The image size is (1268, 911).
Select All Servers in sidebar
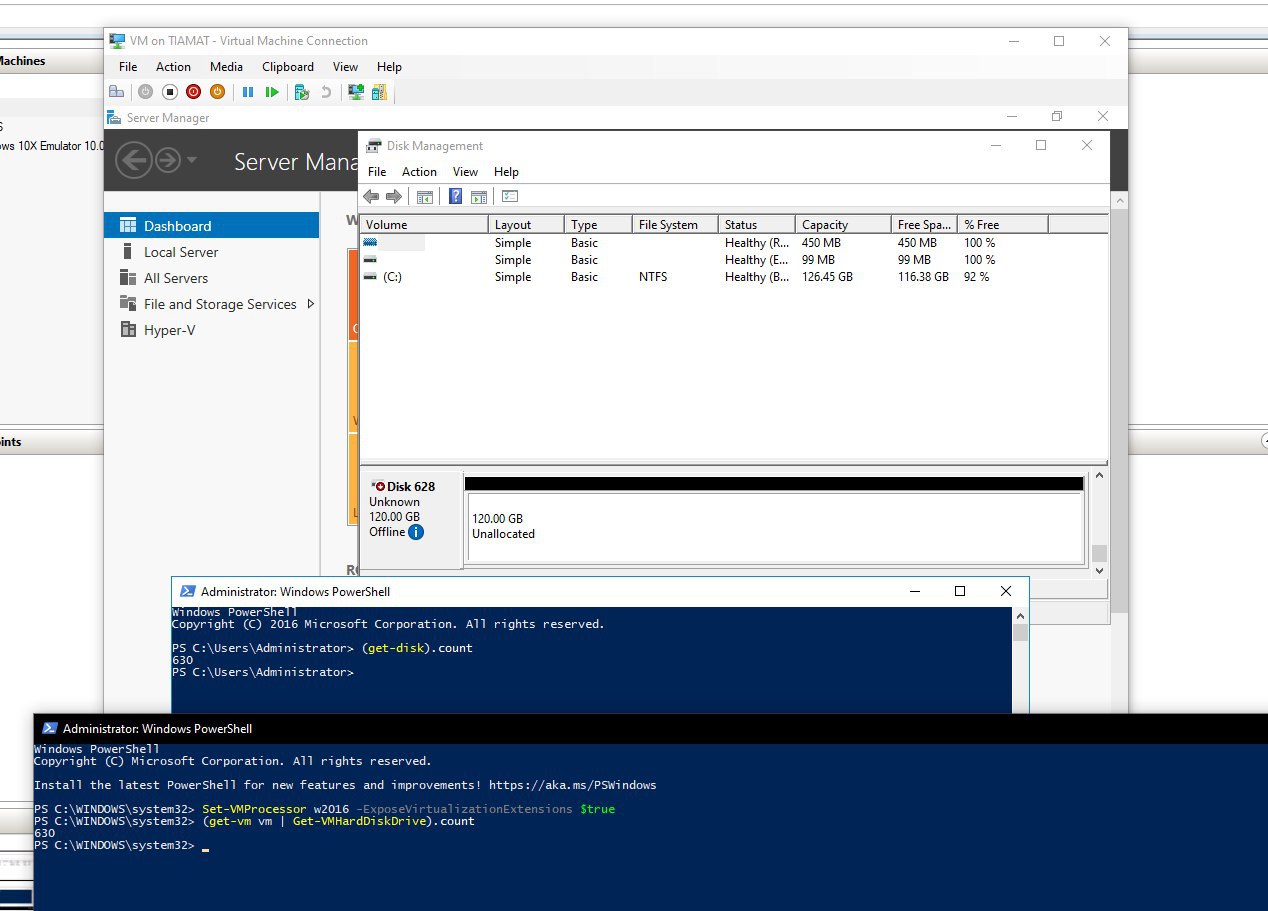pos(212,278)
